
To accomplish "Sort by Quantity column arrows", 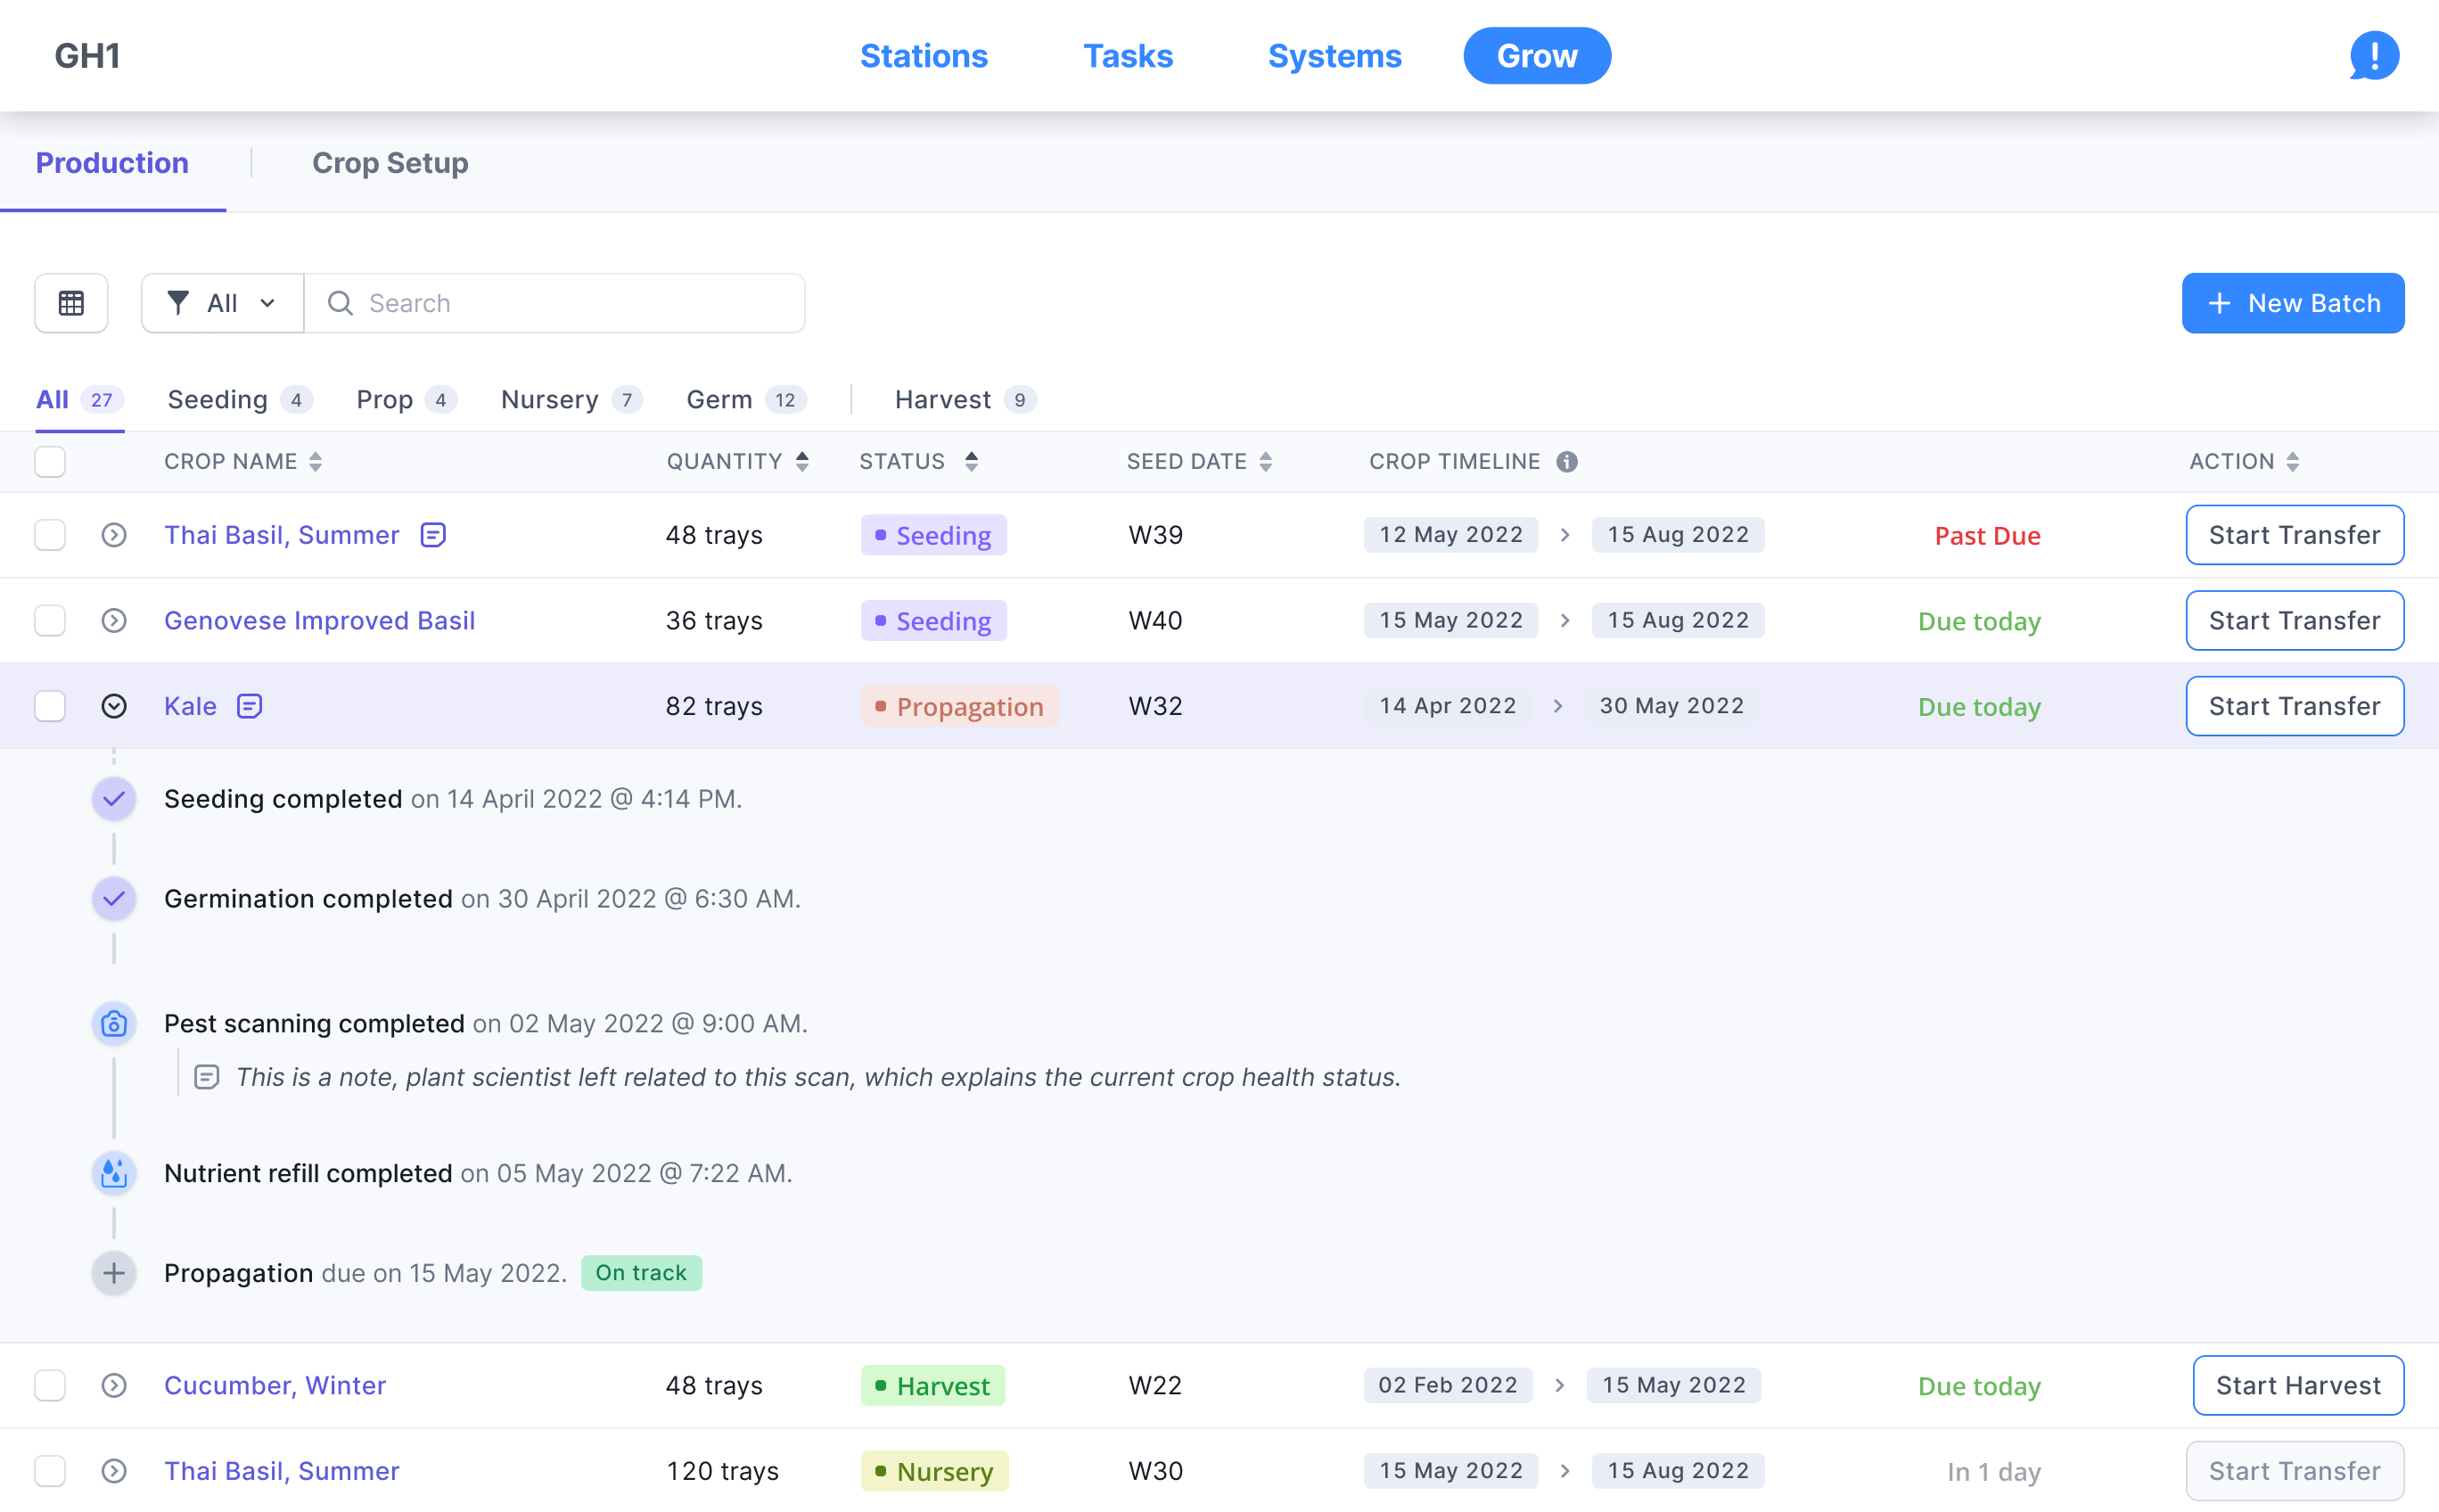I will pyautogui.click(x=802, y=461).
